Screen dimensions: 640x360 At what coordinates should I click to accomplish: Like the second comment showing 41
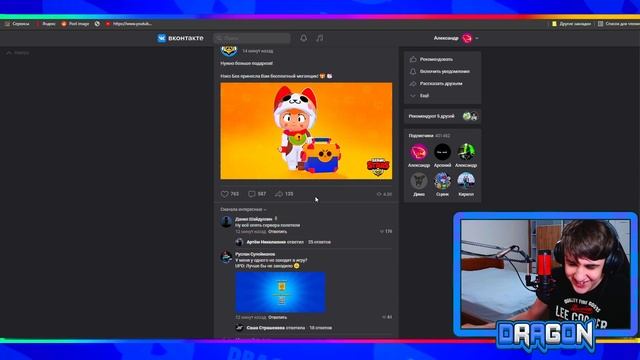pyautogui.click(x=387, y=317)
